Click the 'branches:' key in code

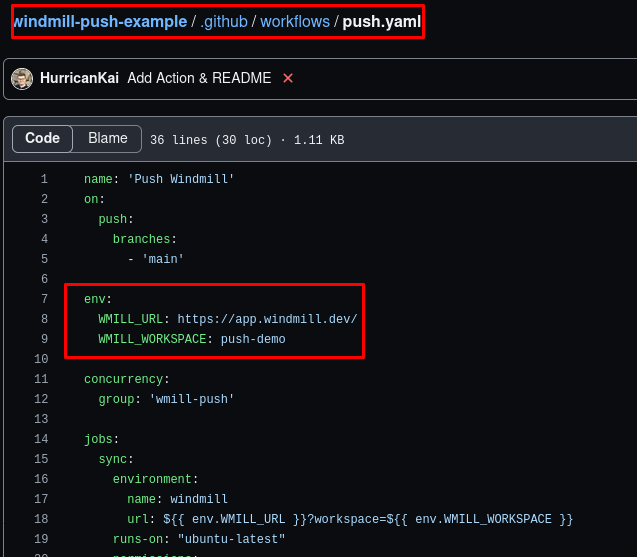click(145, 239)
